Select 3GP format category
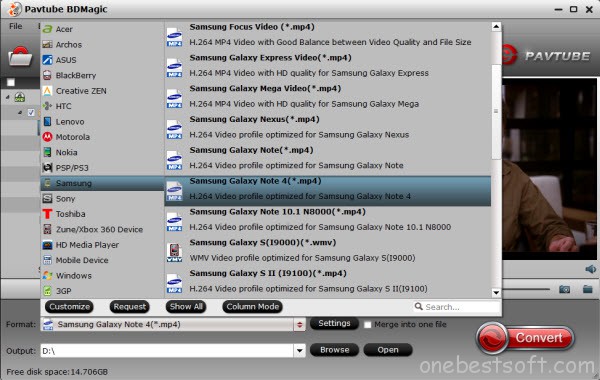Viewport: 600px width, 380px height. coord(103,291)
